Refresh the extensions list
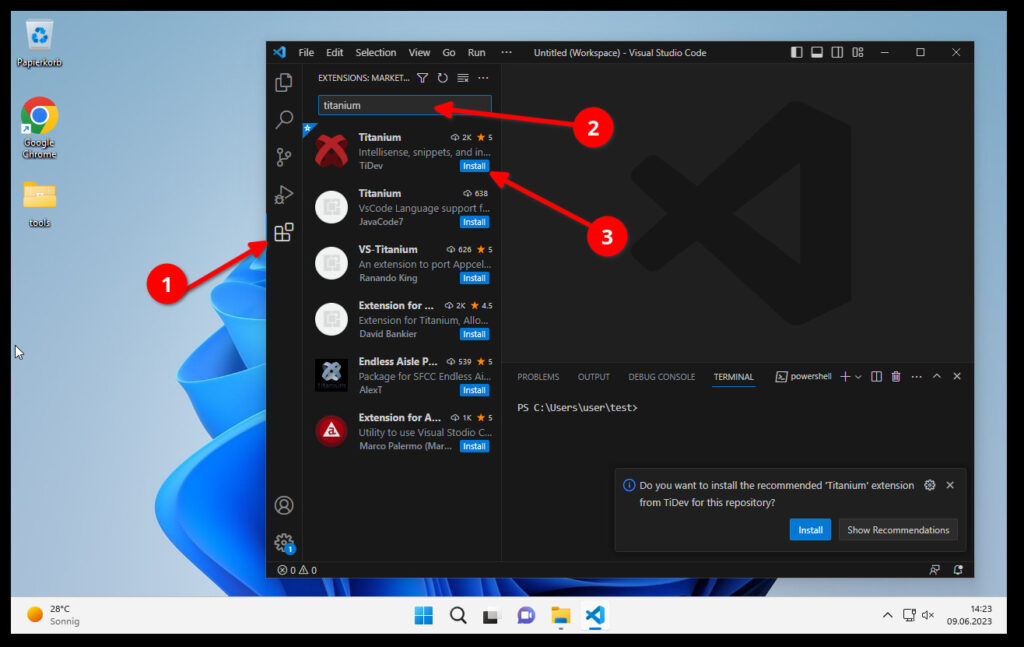1024x647 pixels. click(x=443, y=78)
